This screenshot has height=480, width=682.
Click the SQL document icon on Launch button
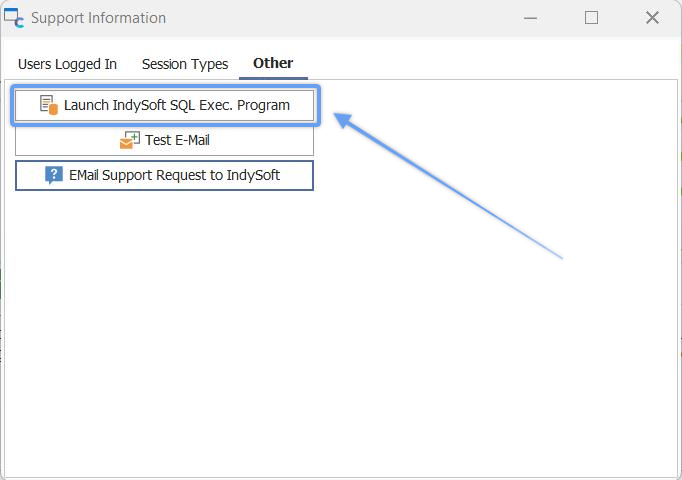(x=49, y=105)
